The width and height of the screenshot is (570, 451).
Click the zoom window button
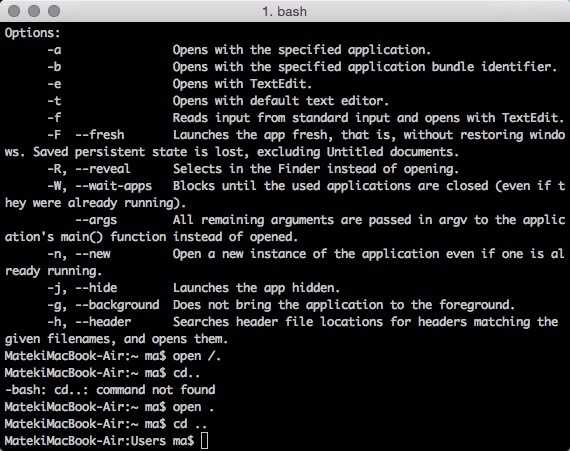click(x=54, y=11)
